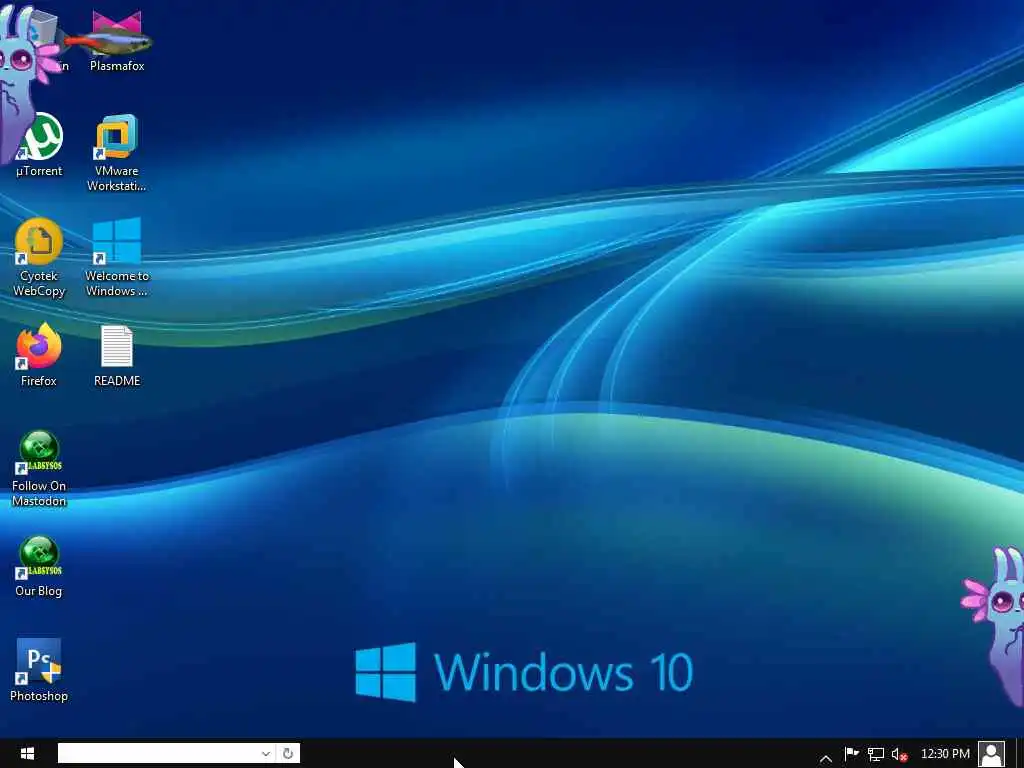Viewport: 1024px width, 768px height.
Task: Select the README text file
Action: point(117,355)
